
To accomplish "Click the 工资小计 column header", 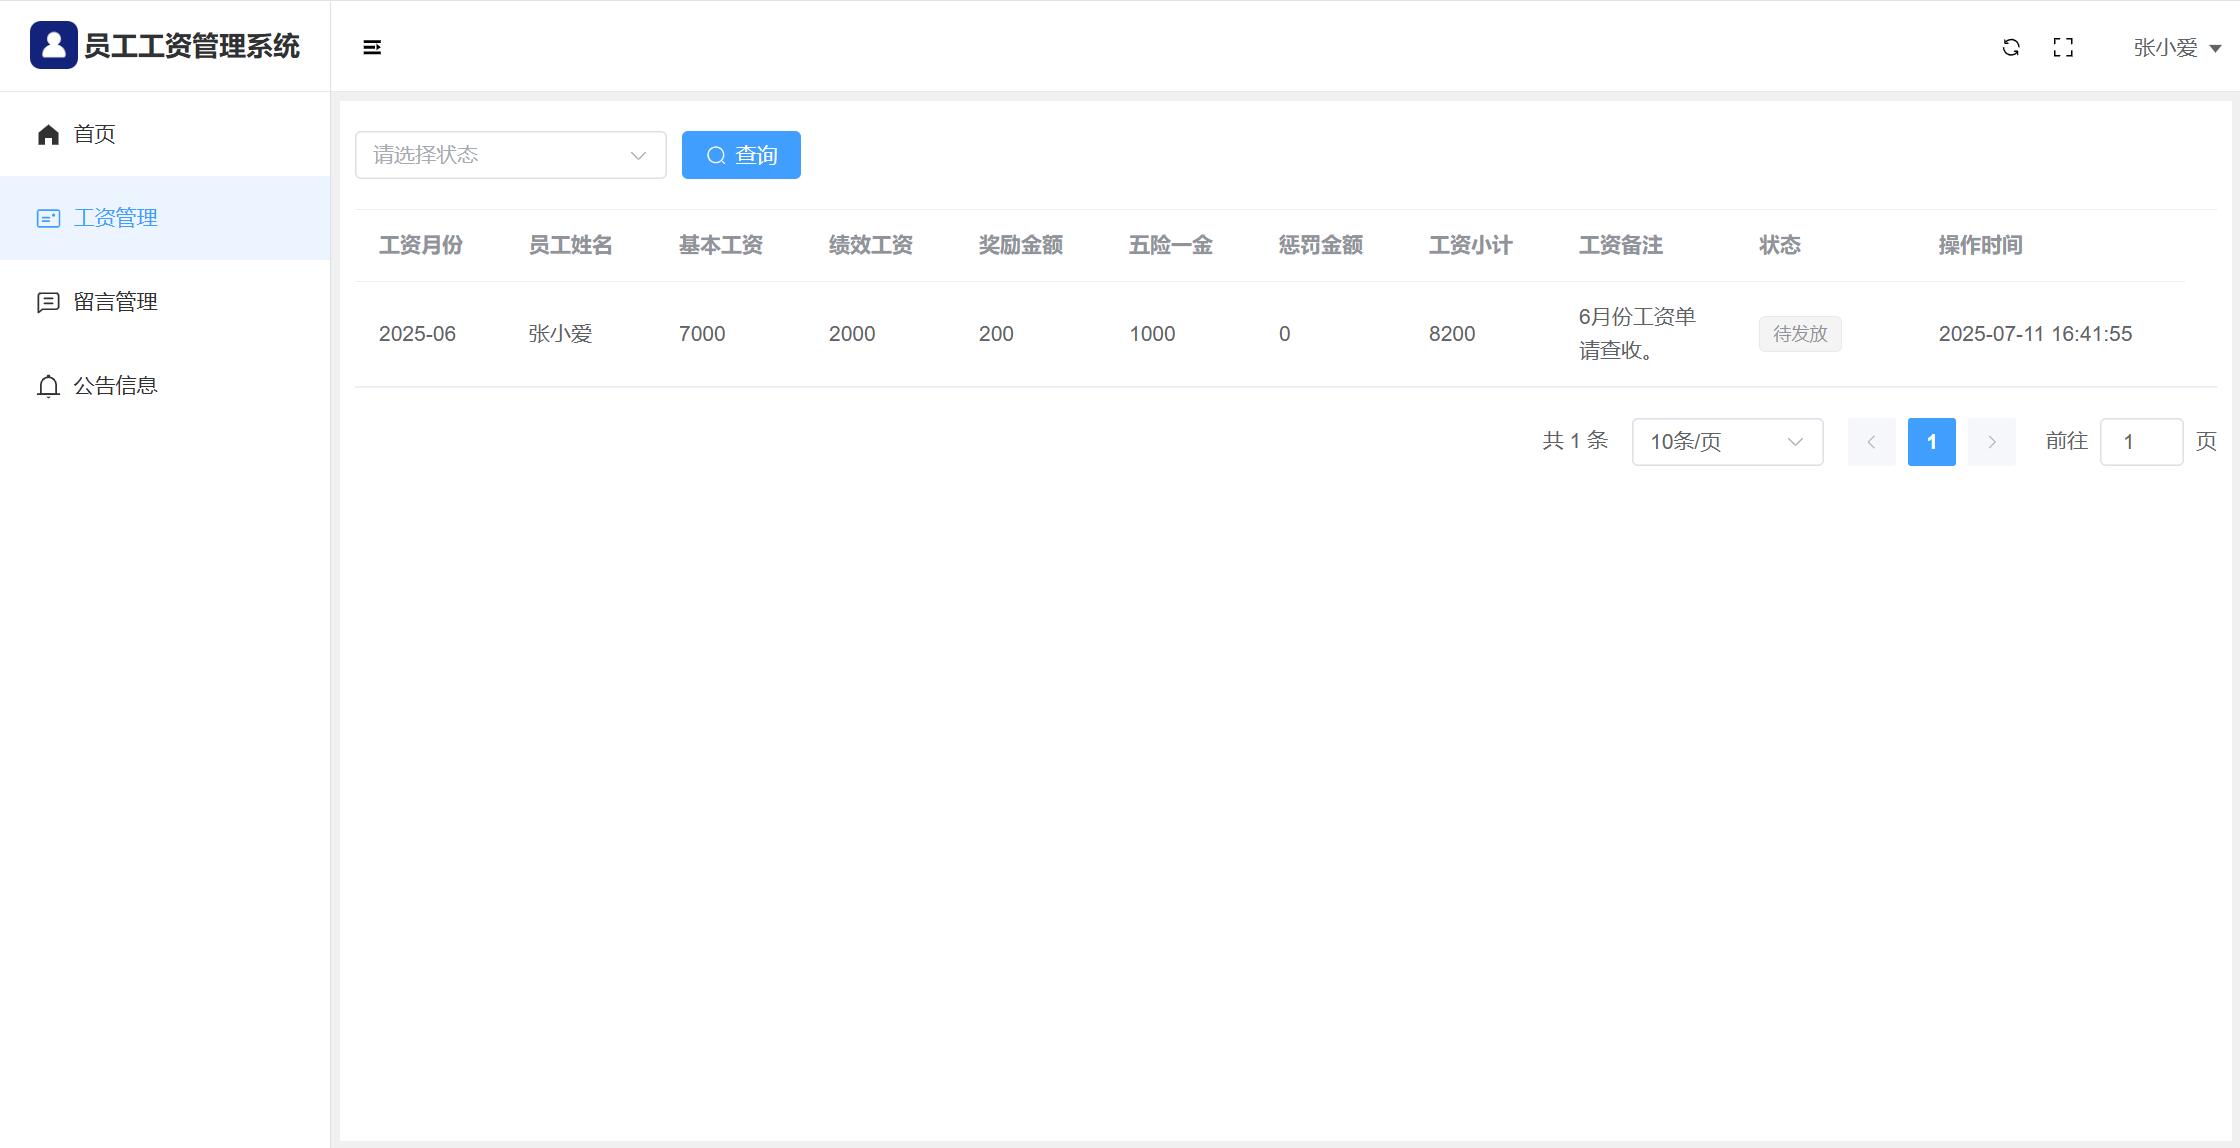I will 1470,245.
